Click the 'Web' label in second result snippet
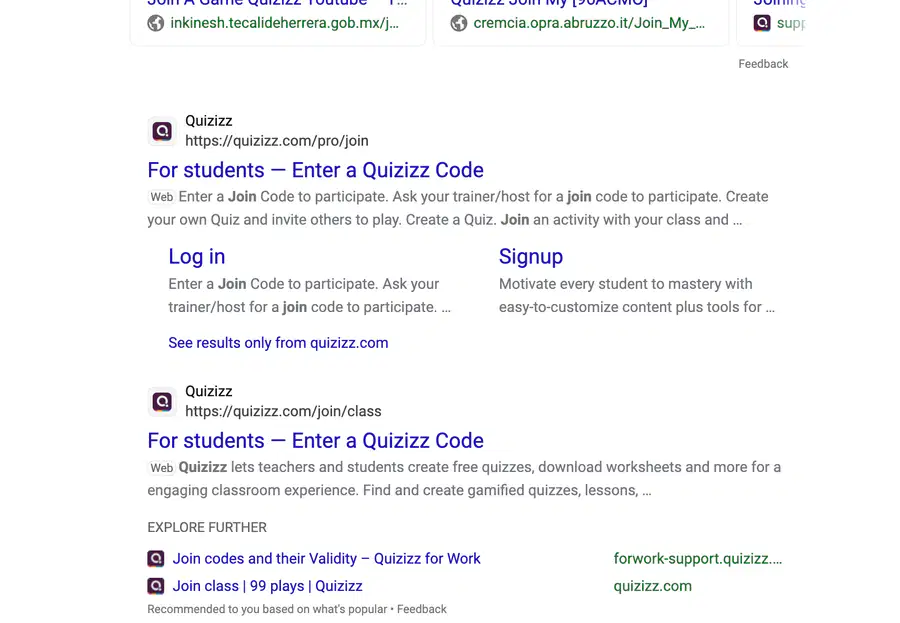Viewport: 900px width, 623px height. [161, 467]
